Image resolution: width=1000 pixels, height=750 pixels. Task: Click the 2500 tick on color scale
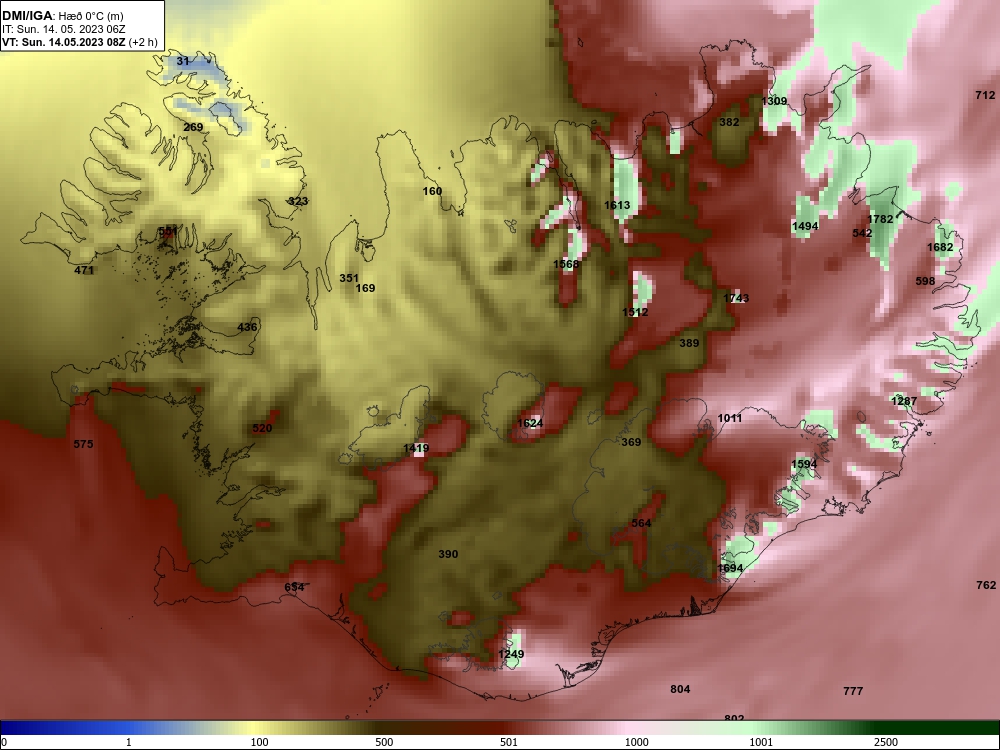pos(886,742)
